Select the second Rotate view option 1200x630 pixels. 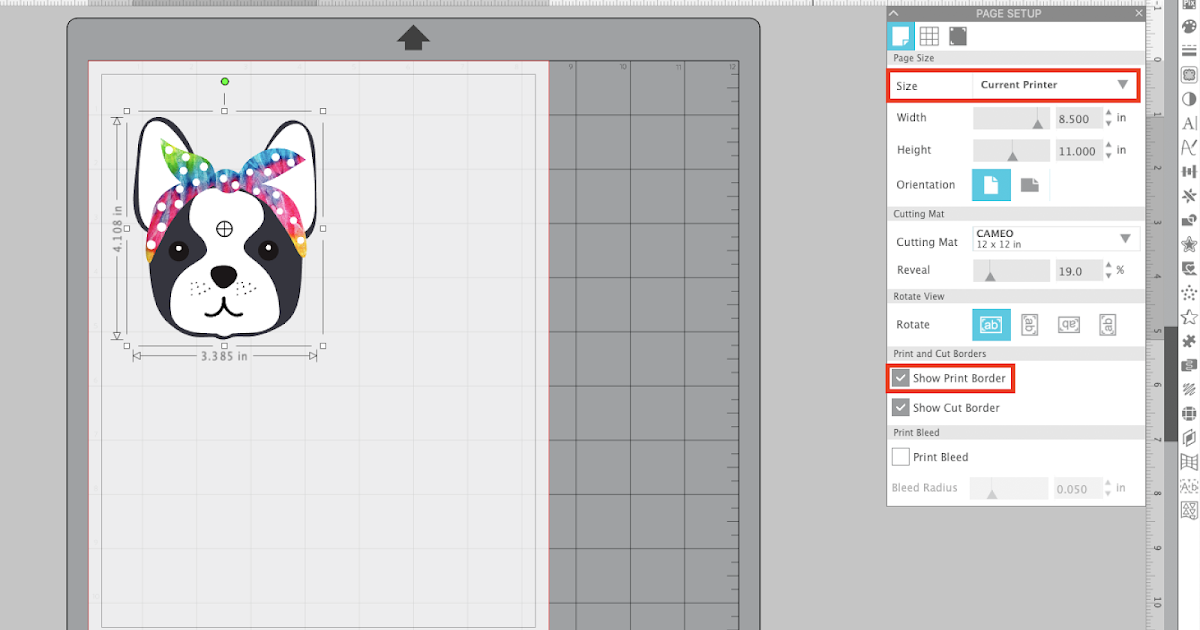click(1029, 325)
